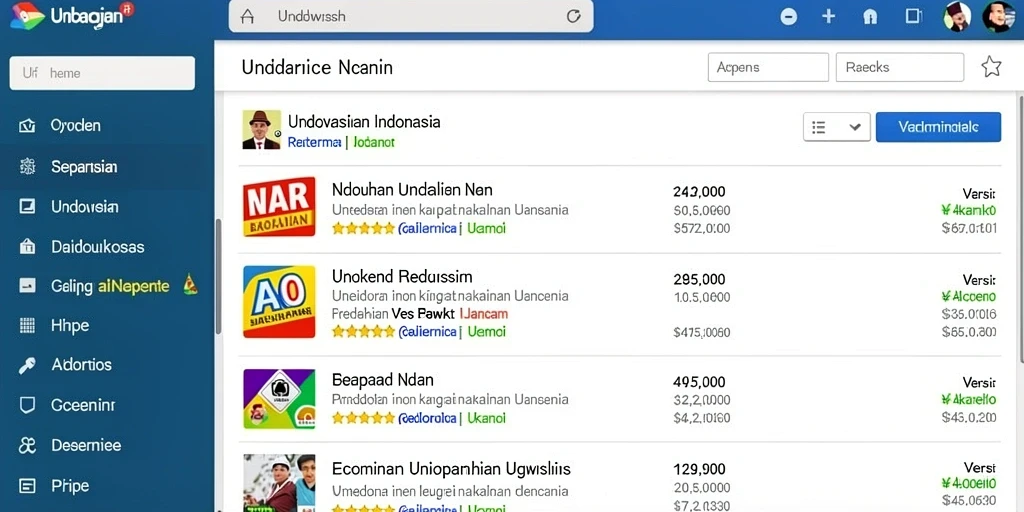Click the plus icon in top bar

[828, 16]
